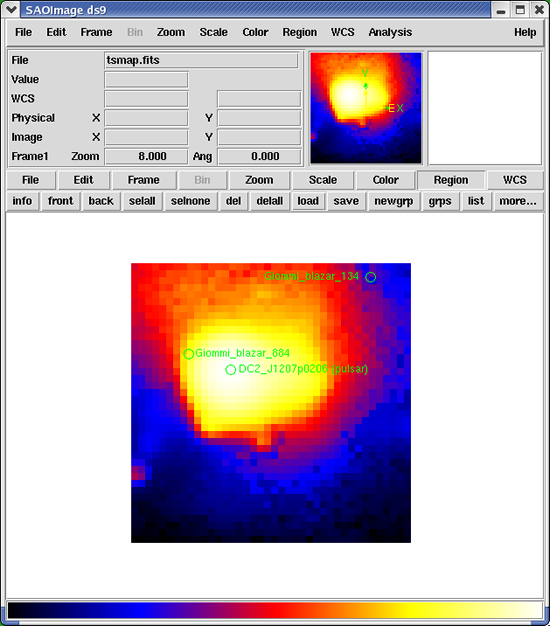Image resolution: width=550 pixels, height=626 pixels.
Task: Click the panner thumbnail image
Action: [x=366, y=108]
